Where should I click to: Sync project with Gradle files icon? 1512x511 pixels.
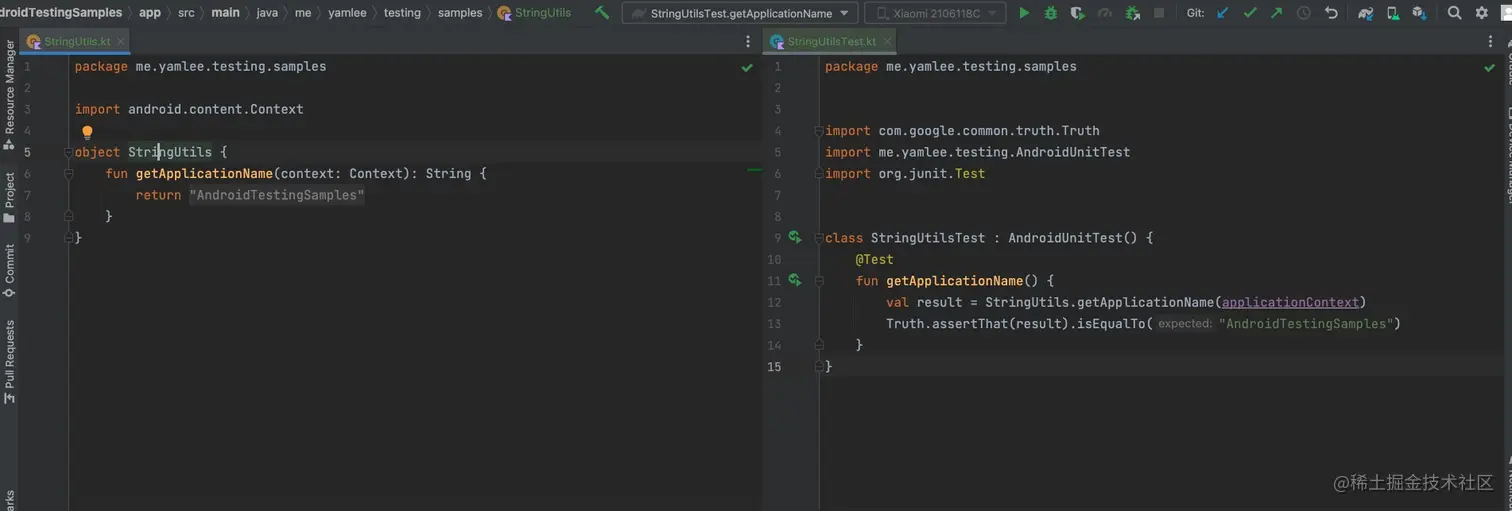pyautogui.click(x=1366, y=13)
